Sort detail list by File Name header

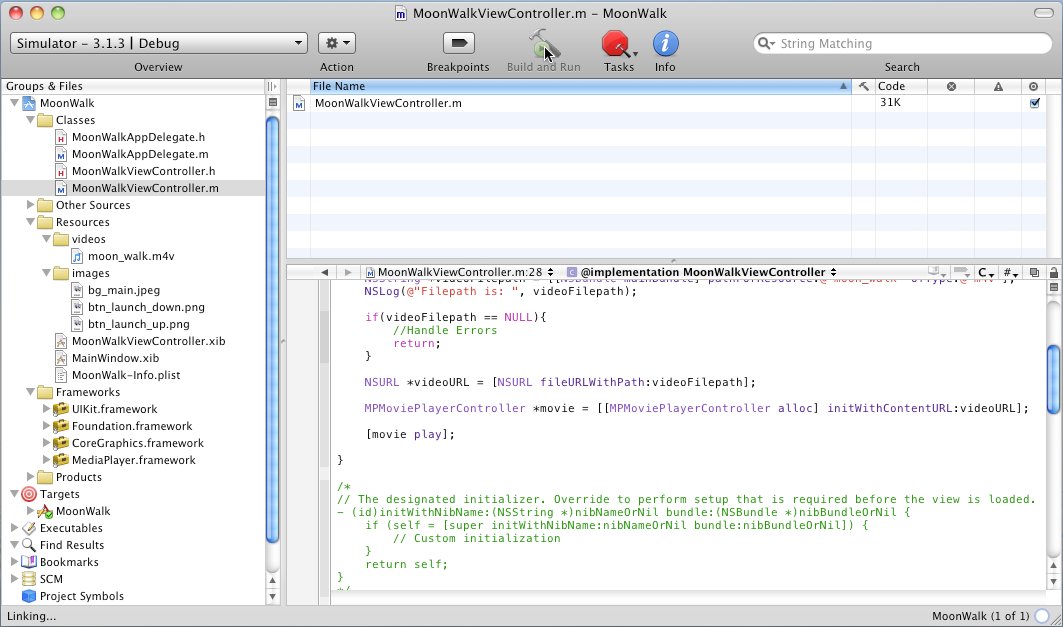pos(580,86)
